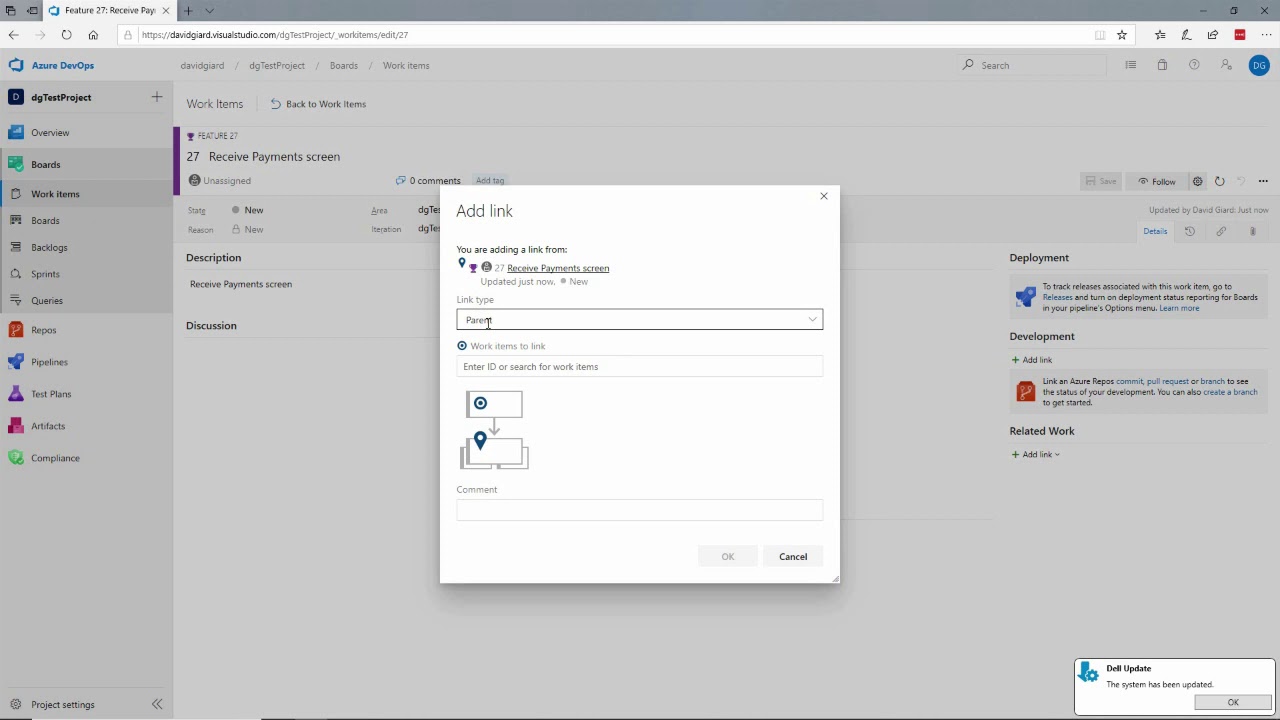This screenshot has width=1280, height=720.
Task: Click the State field showing New
Action: pos(254,210)
